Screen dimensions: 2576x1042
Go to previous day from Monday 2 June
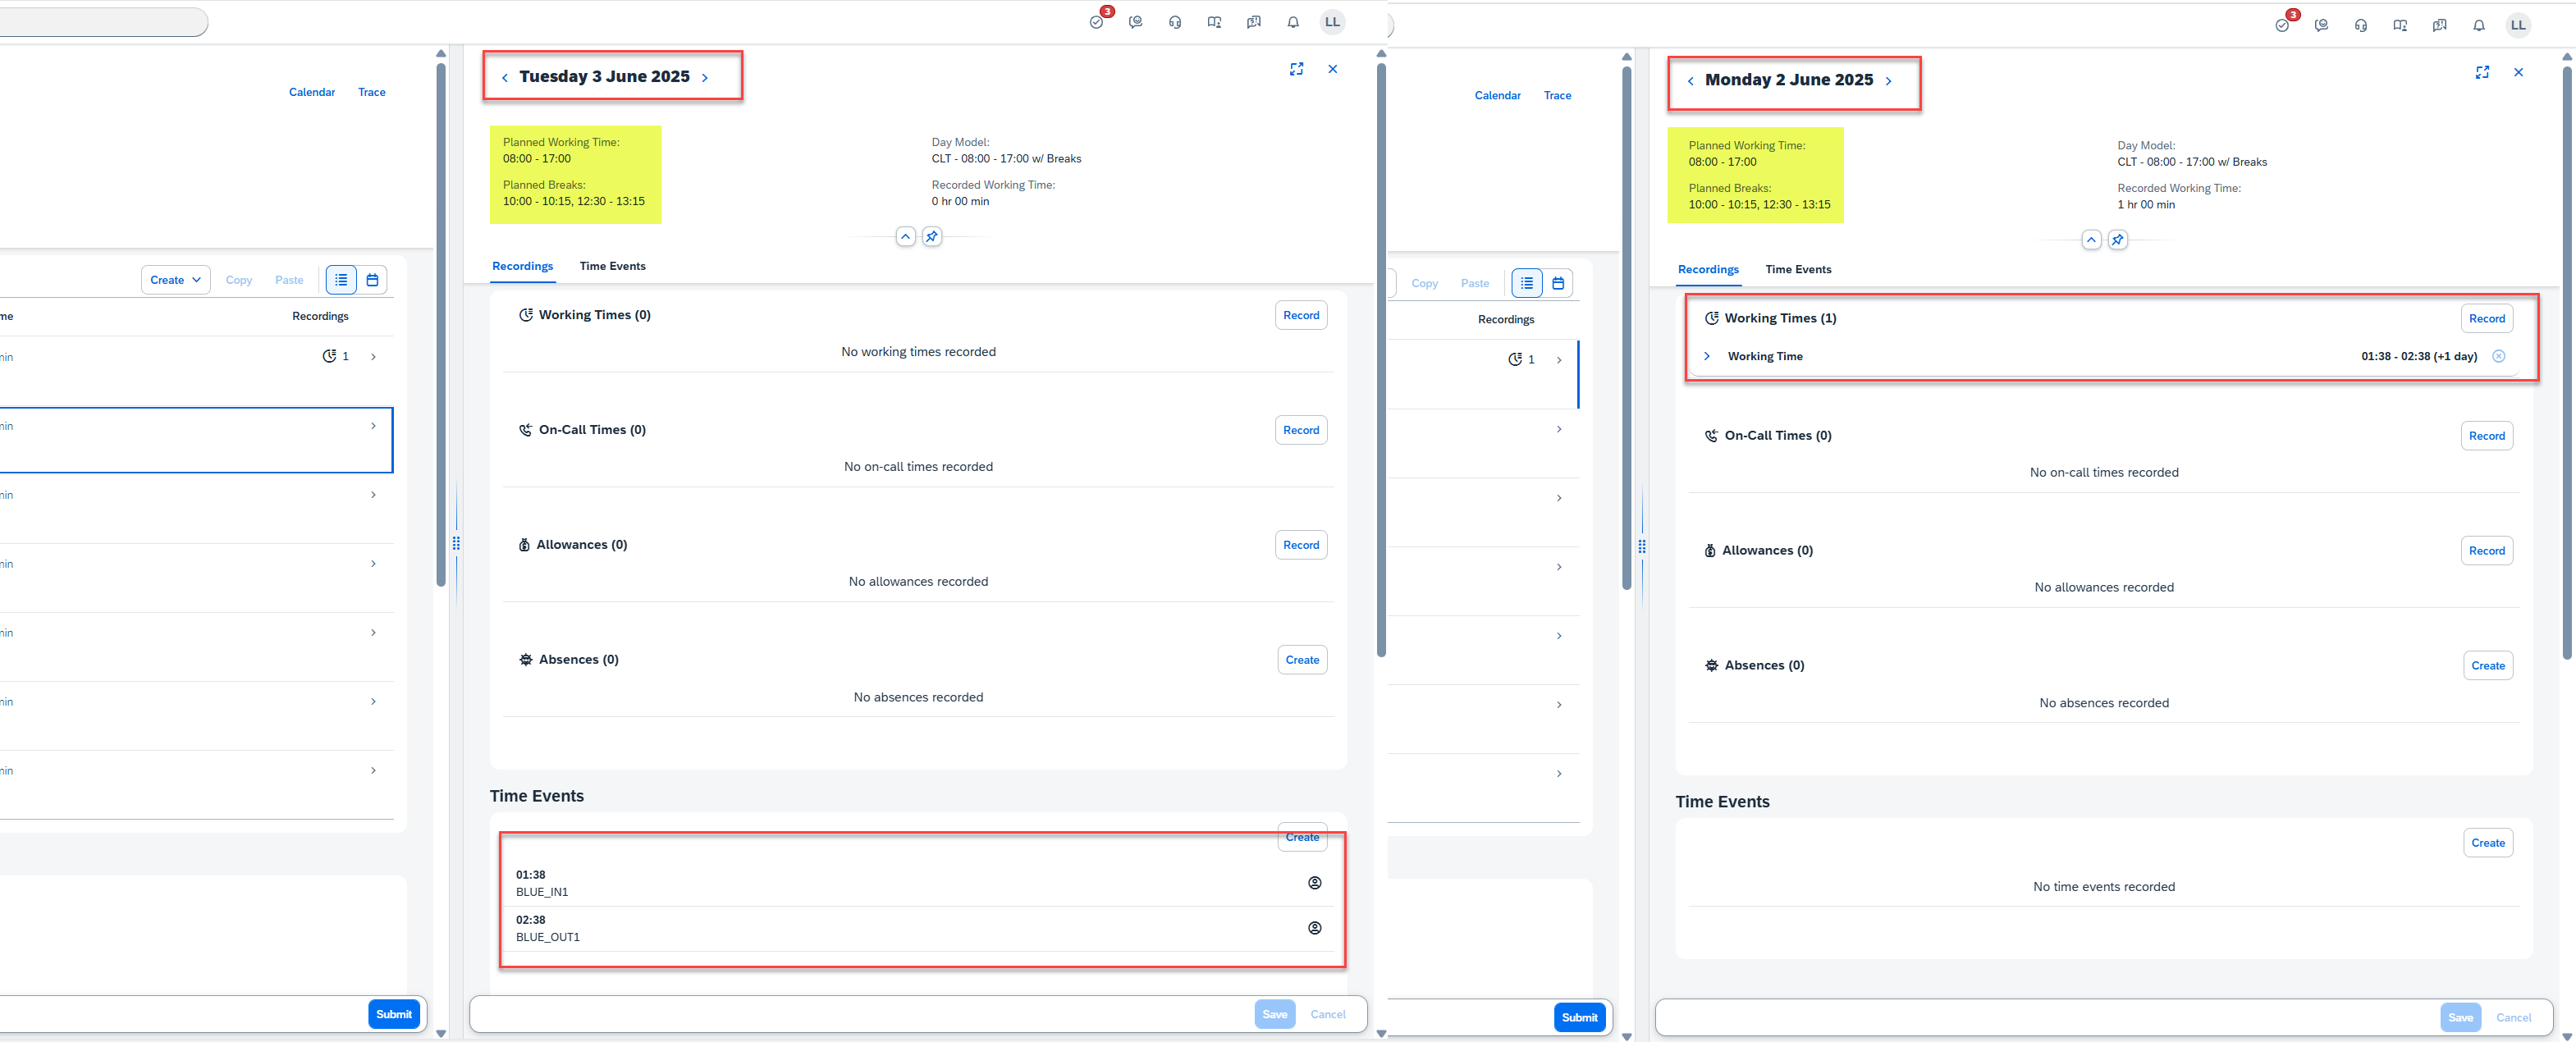1691,81
